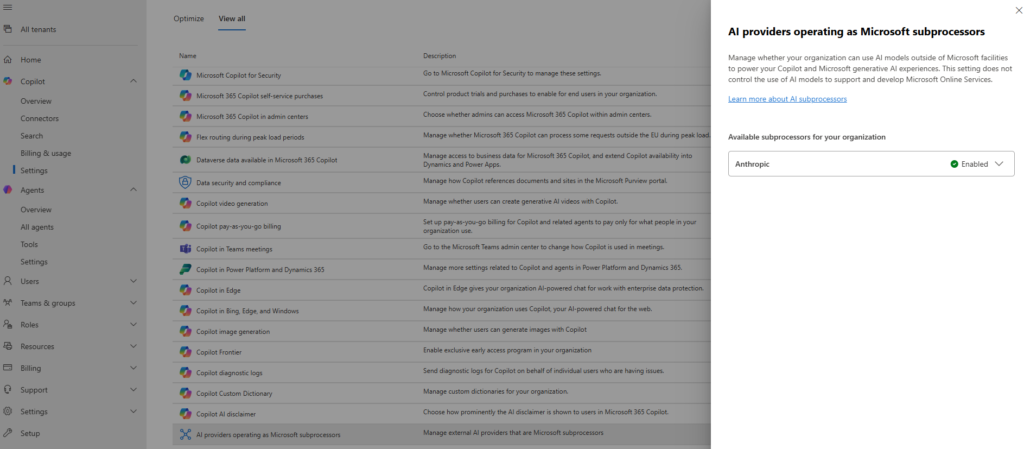Image resolution: width=1024 pixels, height=449 pixels.
Task: Open the hamburger navigation menu icon
Action: pos(8,7)
